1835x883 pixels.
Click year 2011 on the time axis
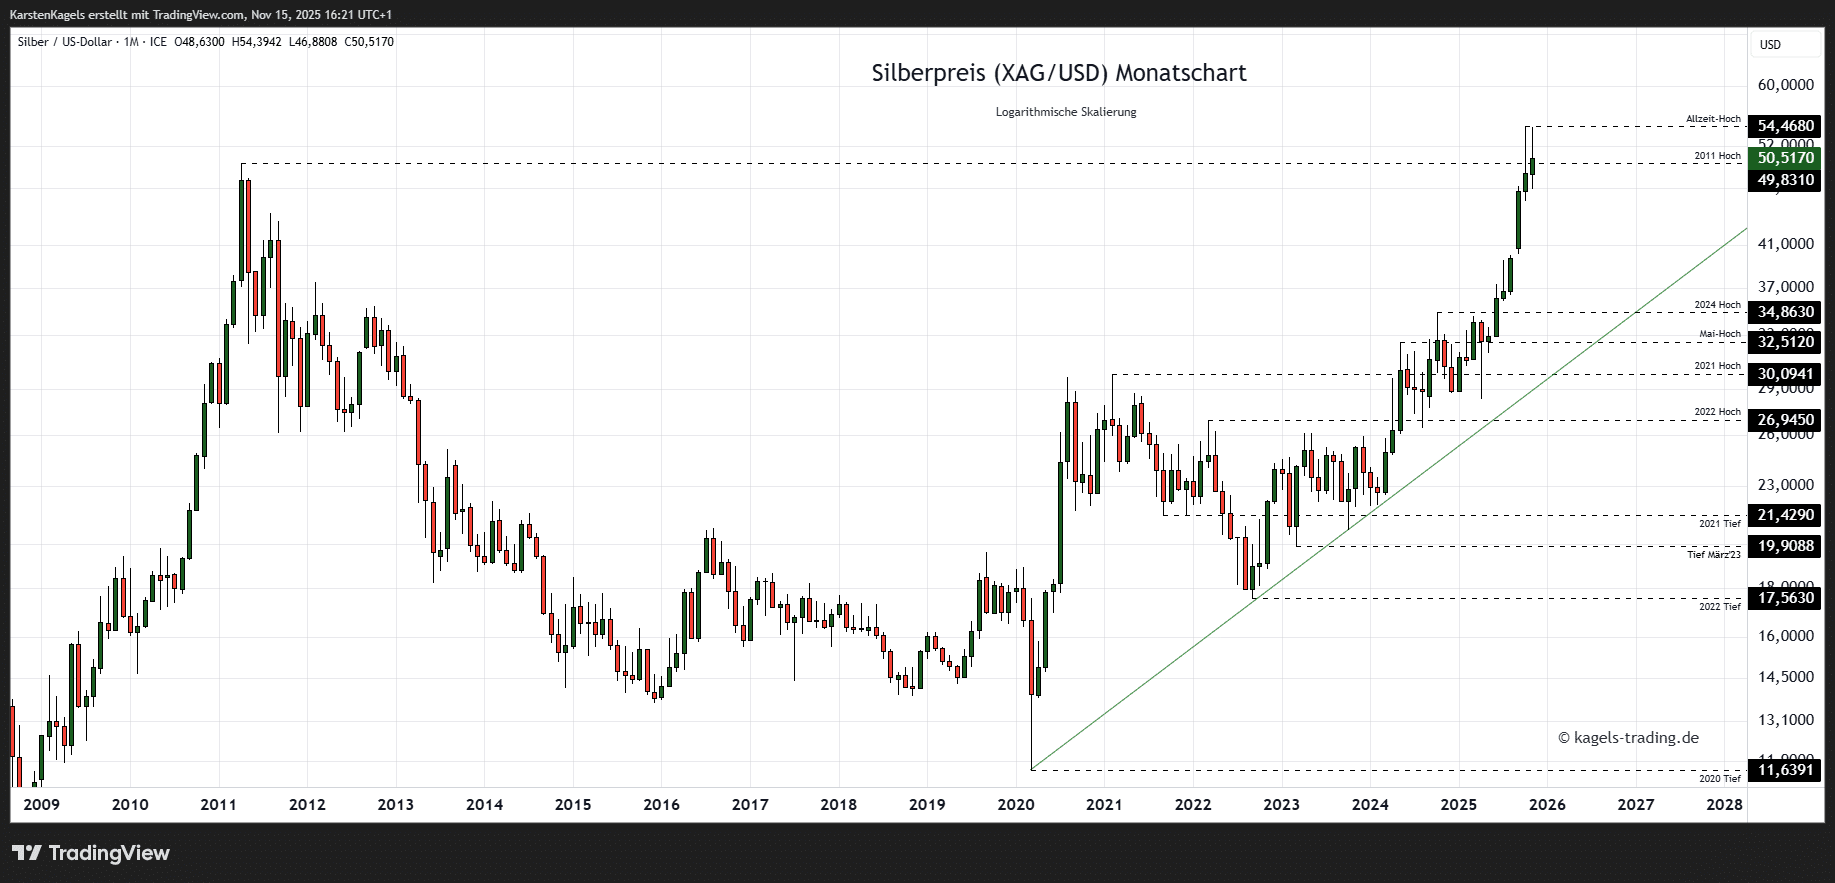point(218,804)
